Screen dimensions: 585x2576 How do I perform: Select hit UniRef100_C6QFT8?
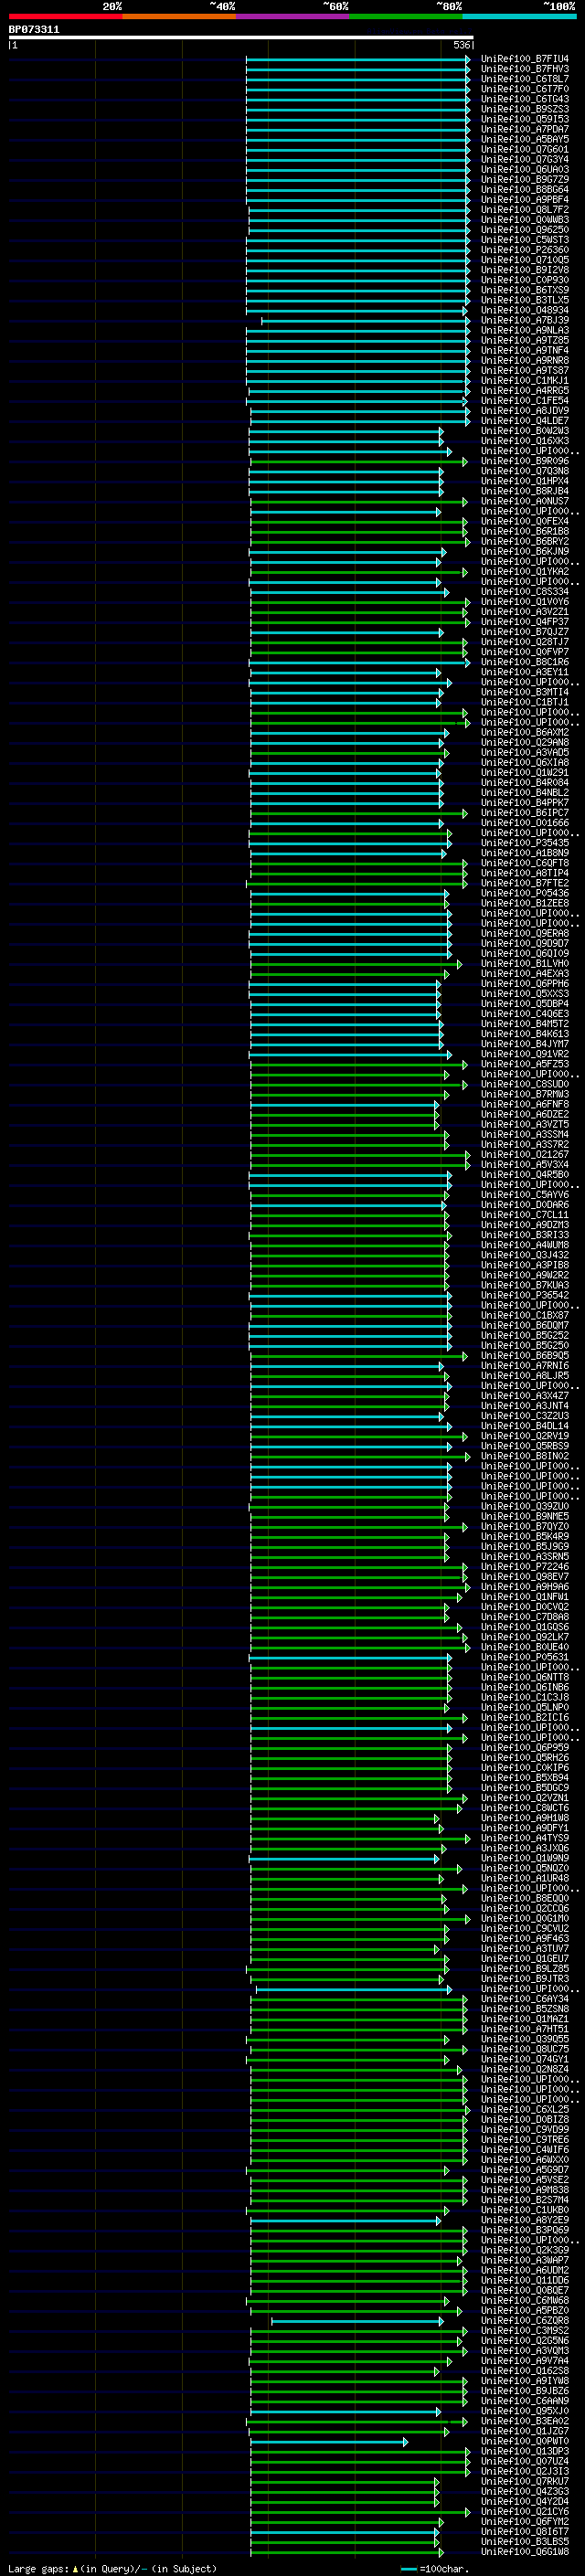tap(524, 863)
